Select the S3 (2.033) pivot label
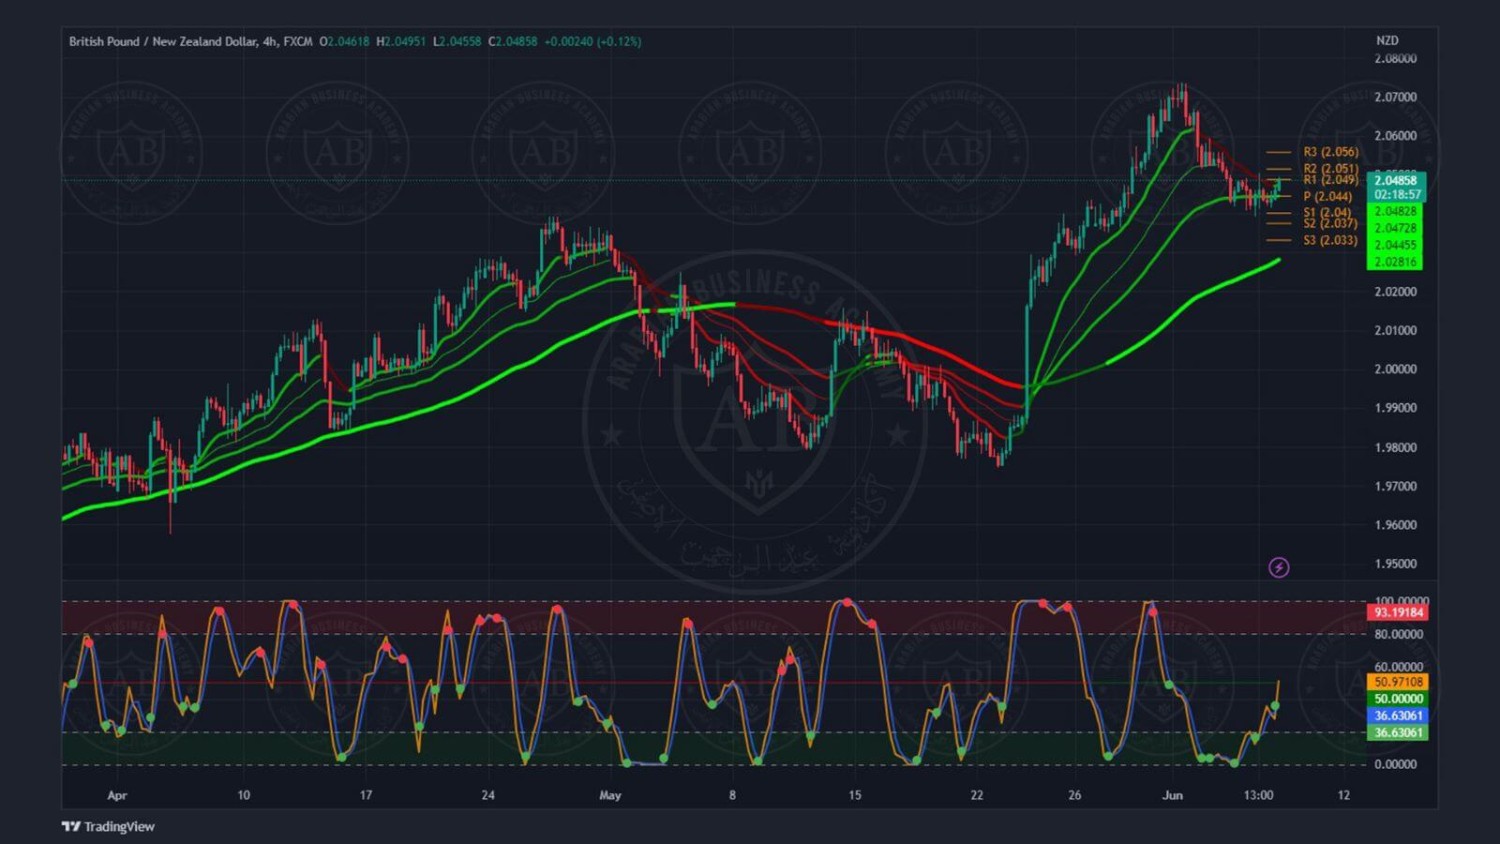The height and width of the screenshot is (844, 1500). [x=1331, y=240]
